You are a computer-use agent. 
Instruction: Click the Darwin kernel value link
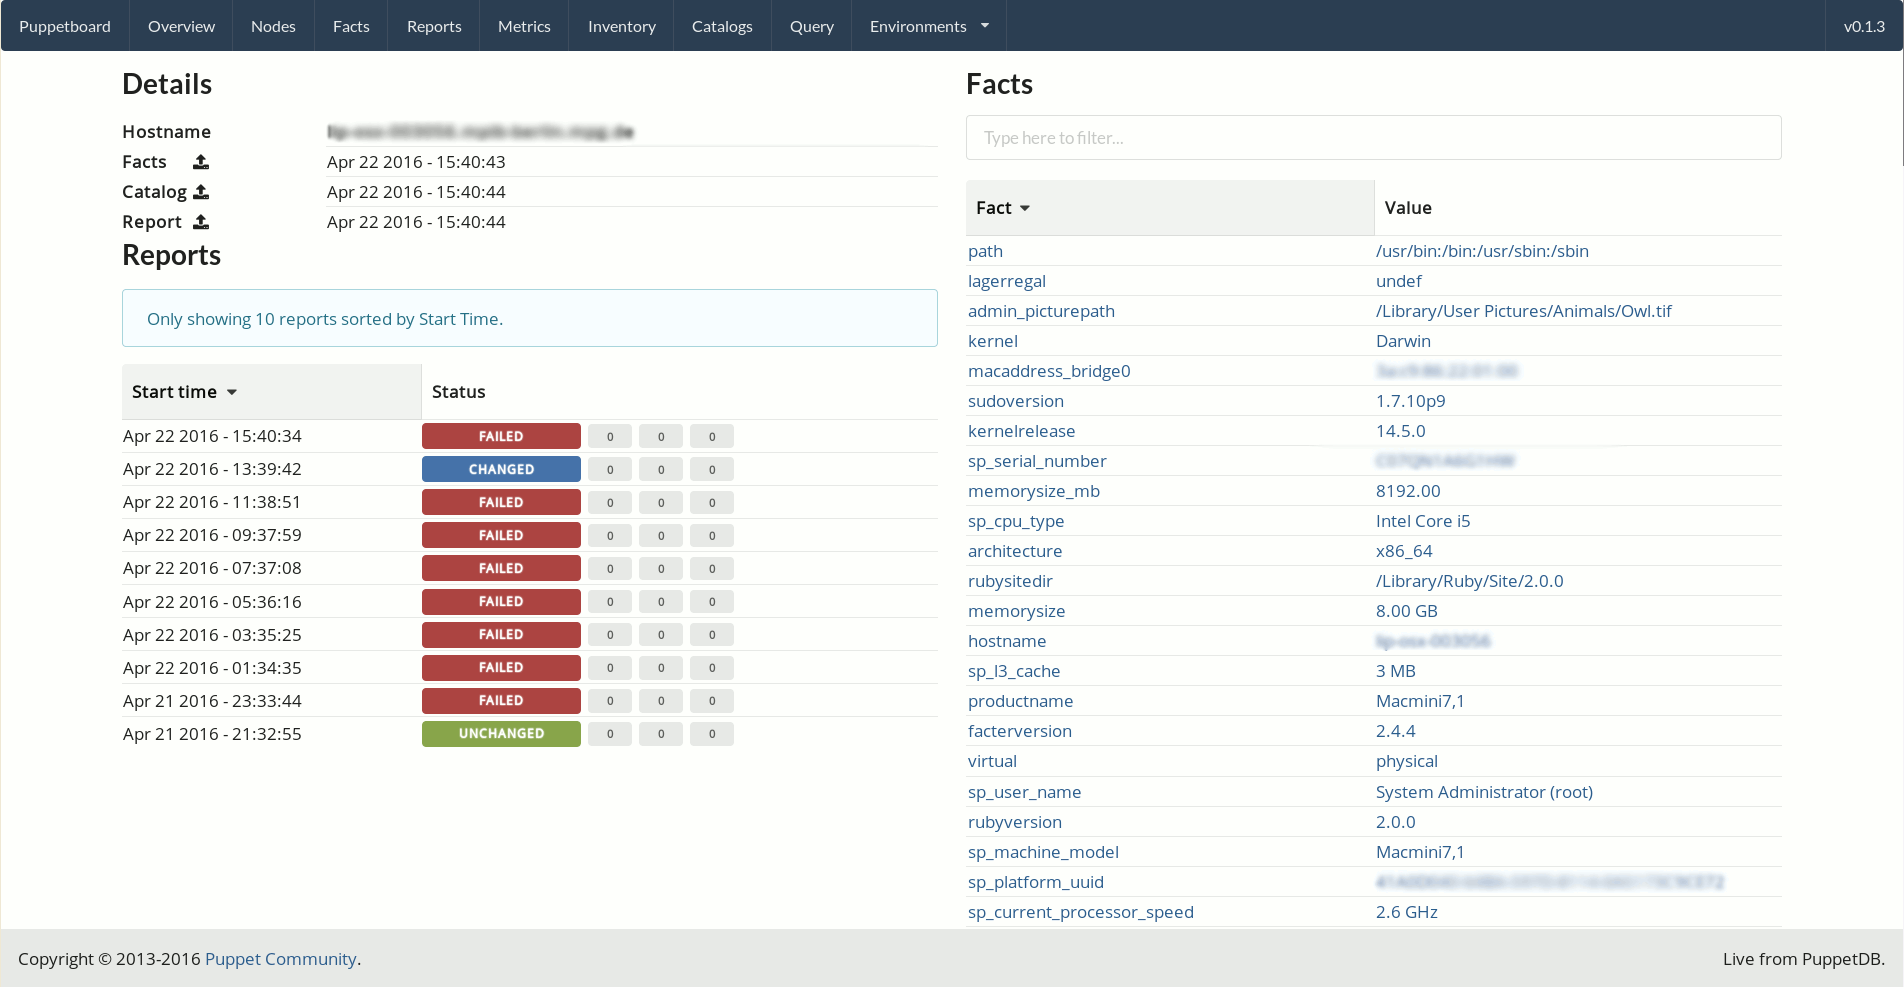click(x=1403, y=341)
